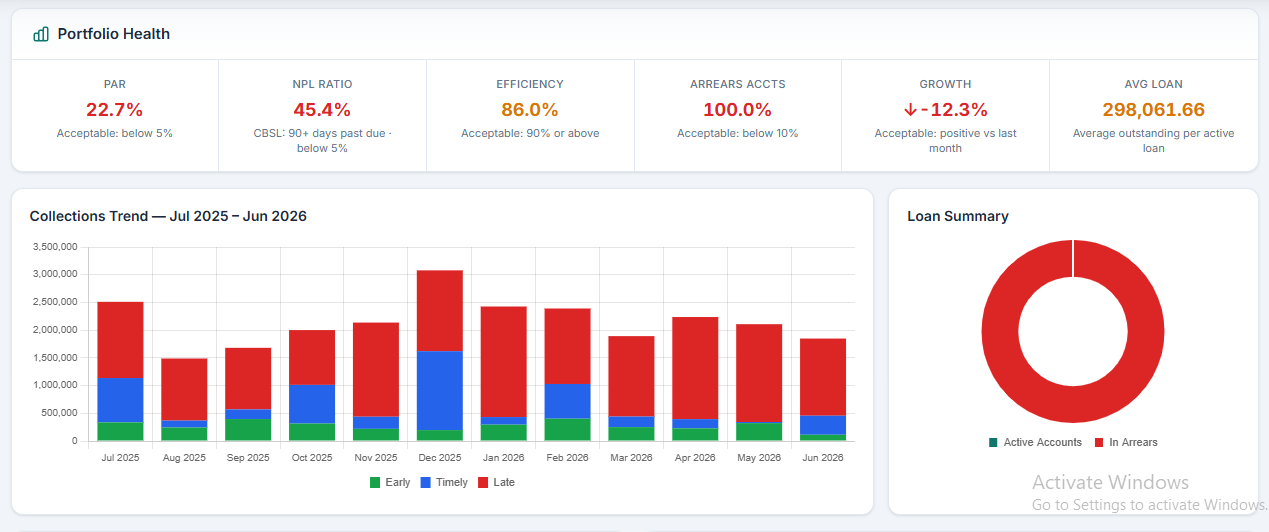Screen dimensions: 1269x532
Task: Click the Jun 2026 axis label
Action: (x=823, y=458)
